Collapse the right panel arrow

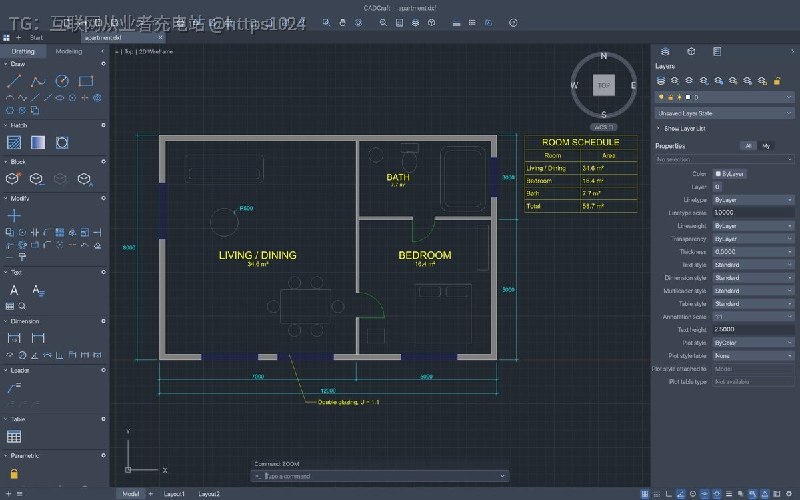pos(792,52)
